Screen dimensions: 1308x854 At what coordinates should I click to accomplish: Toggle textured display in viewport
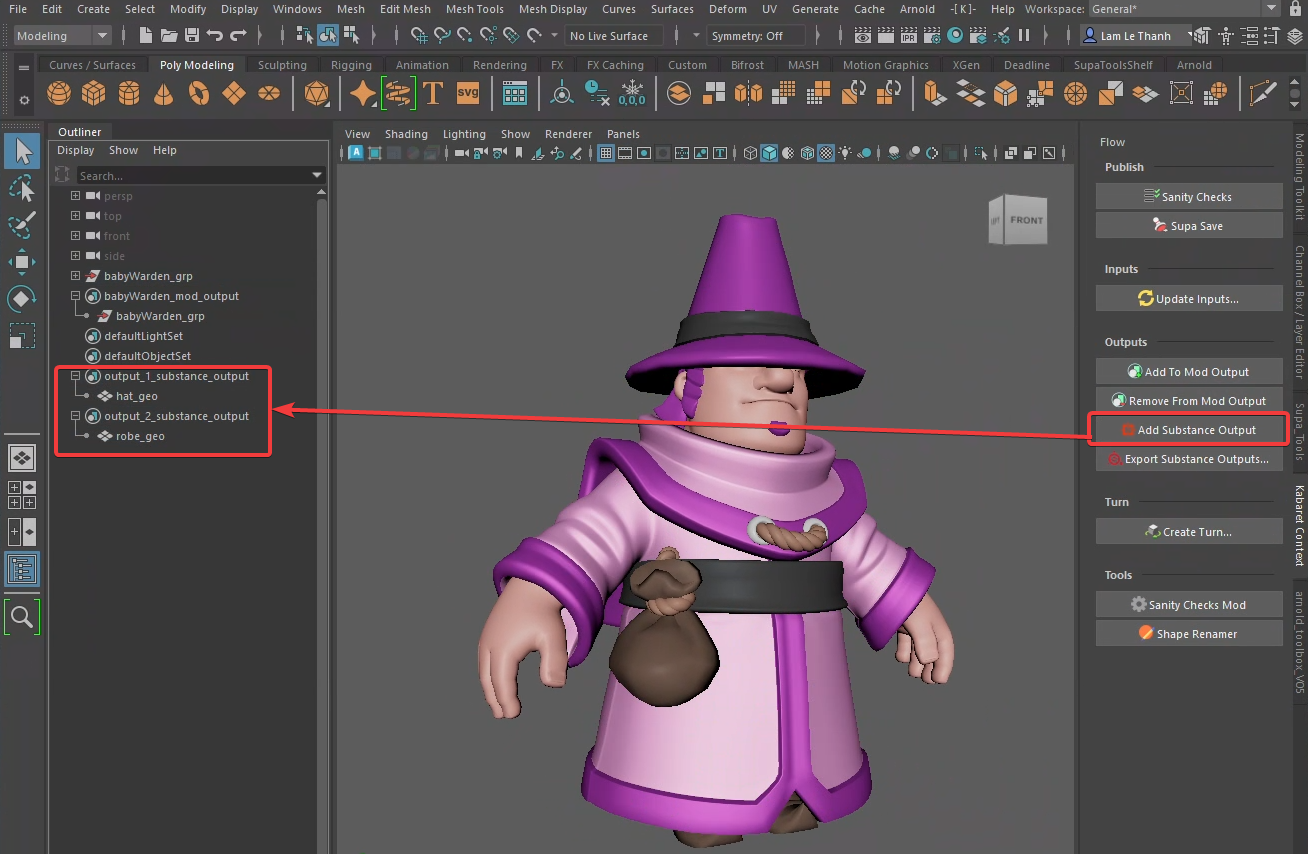pyautogui.click(x=826, y=154)
